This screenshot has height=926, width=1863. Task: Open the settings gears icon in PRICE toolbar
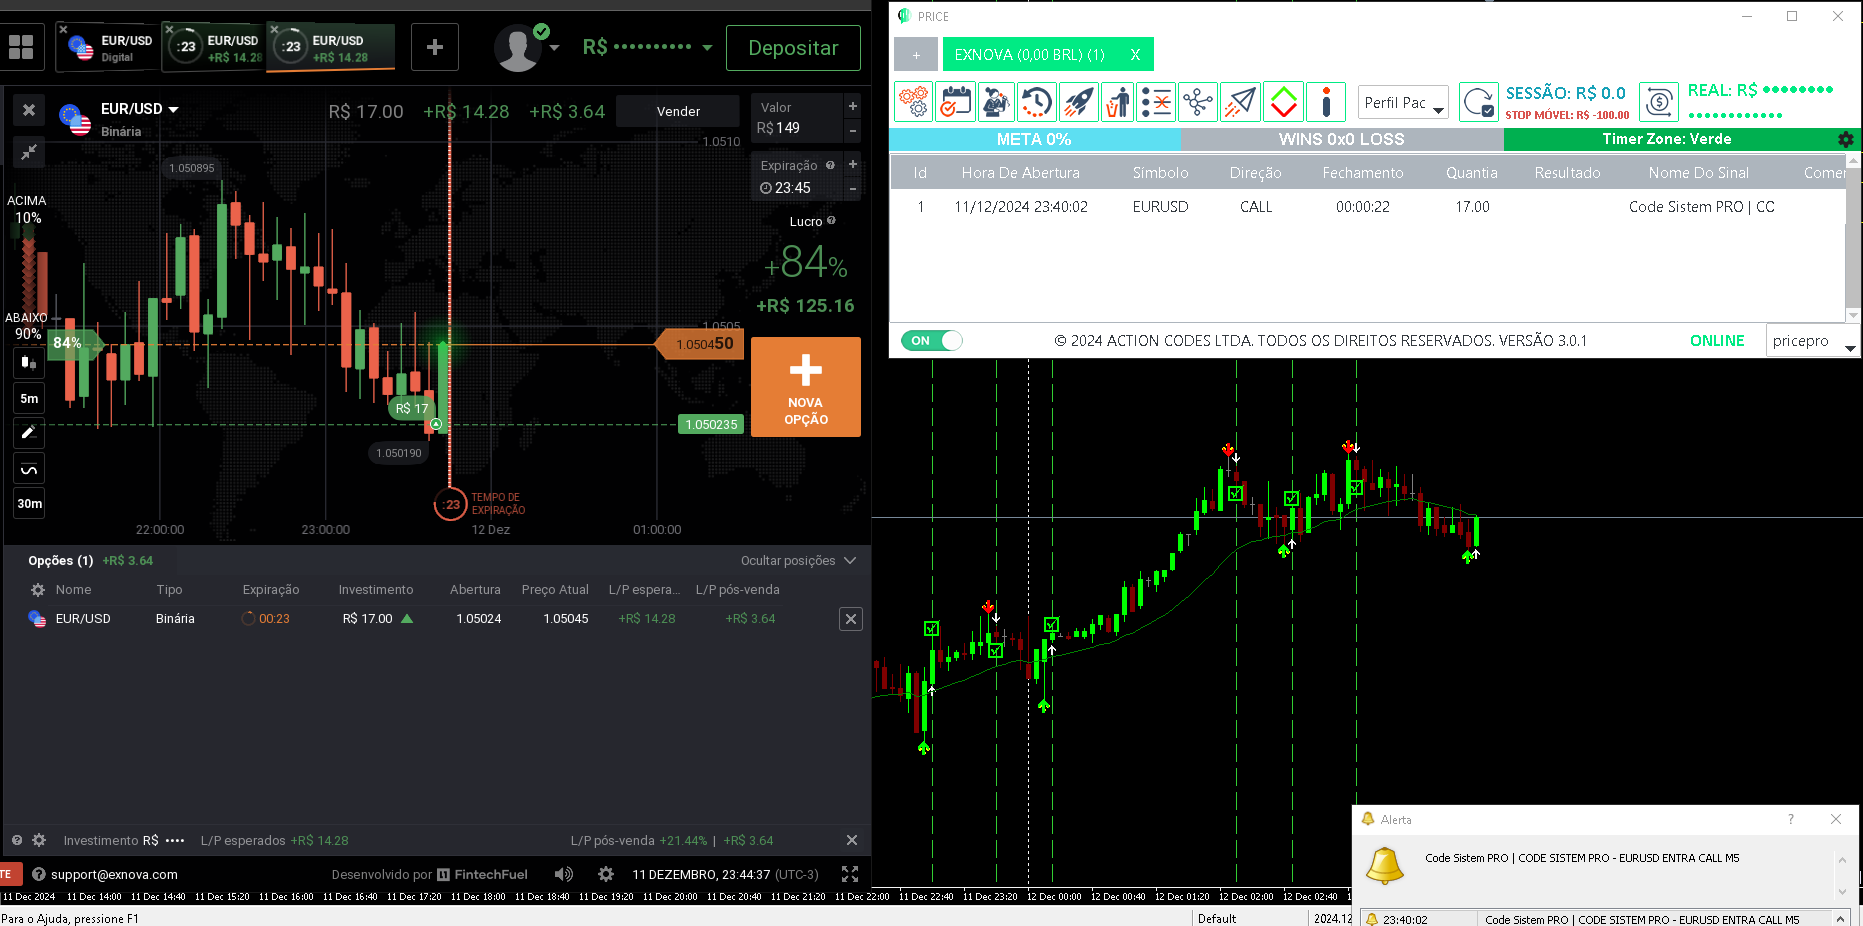(x=913, y=101)
